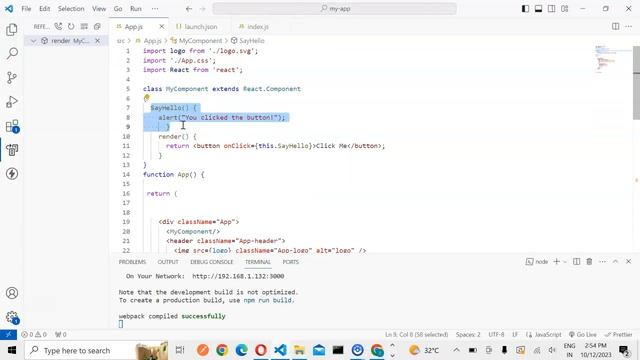Screen dimensions: 640x360
Task: Open the Thunder Client lightning icon
Action: coord(12,174)
